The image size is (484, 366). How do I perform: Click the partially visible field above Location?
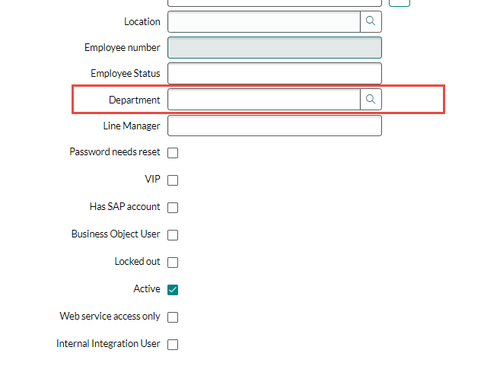[x=274, y=3]
